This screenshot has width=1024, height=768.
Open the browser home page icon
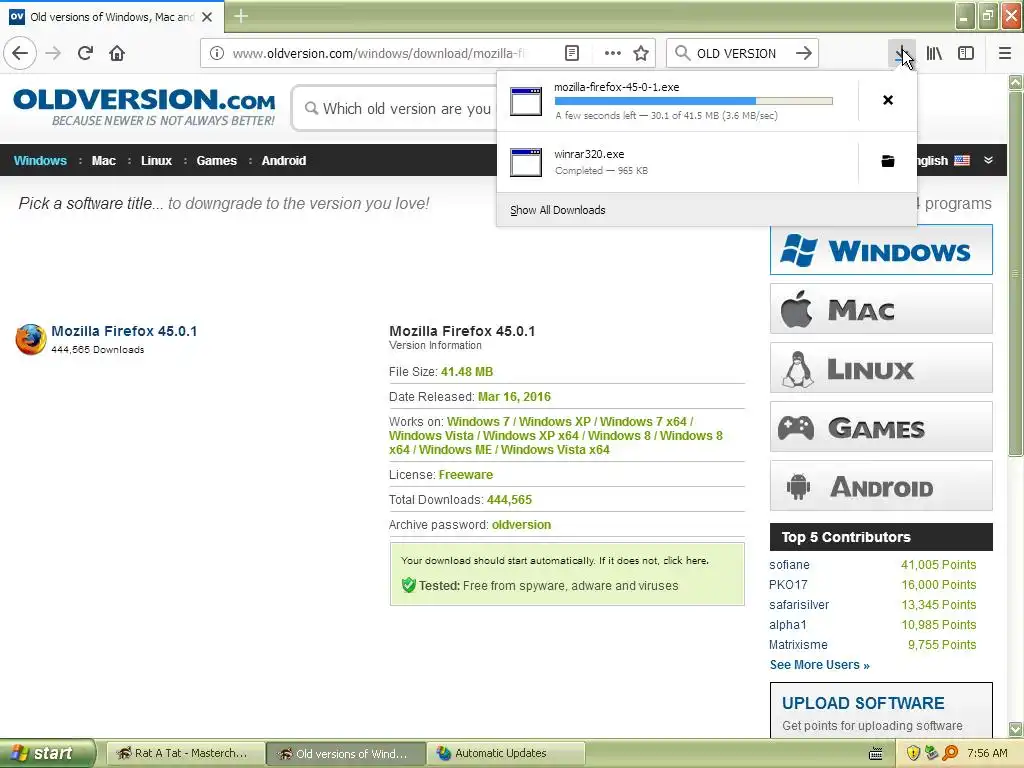[117, 53]
